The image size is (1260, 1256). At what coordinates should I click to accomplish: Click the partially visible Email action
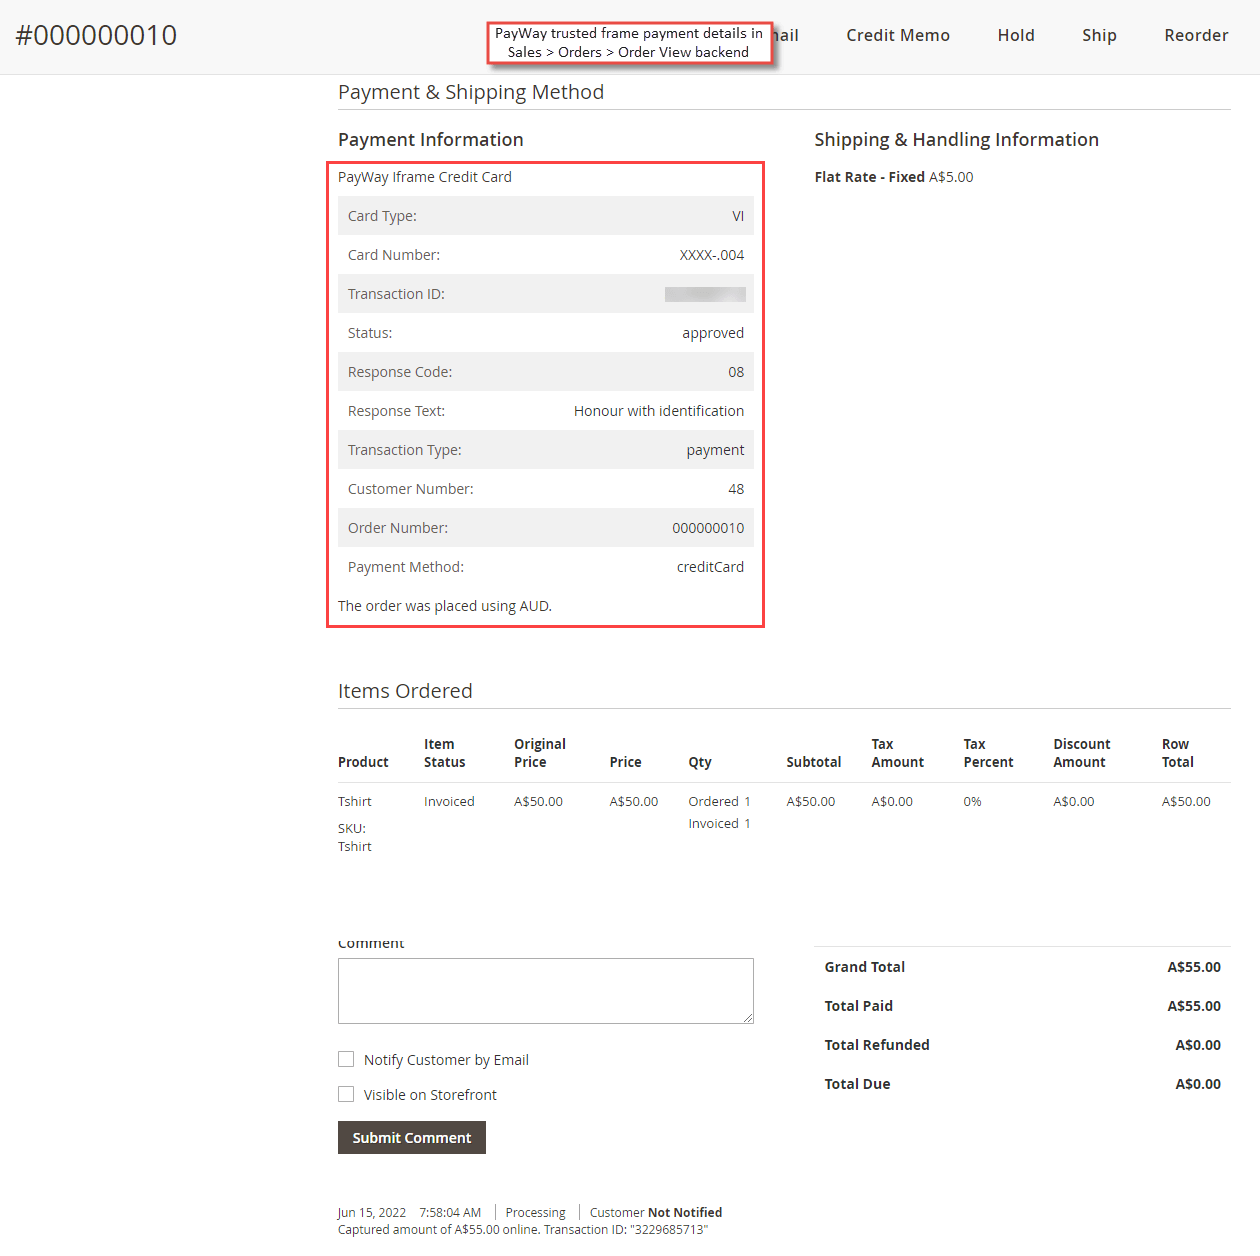coord(788,35)
